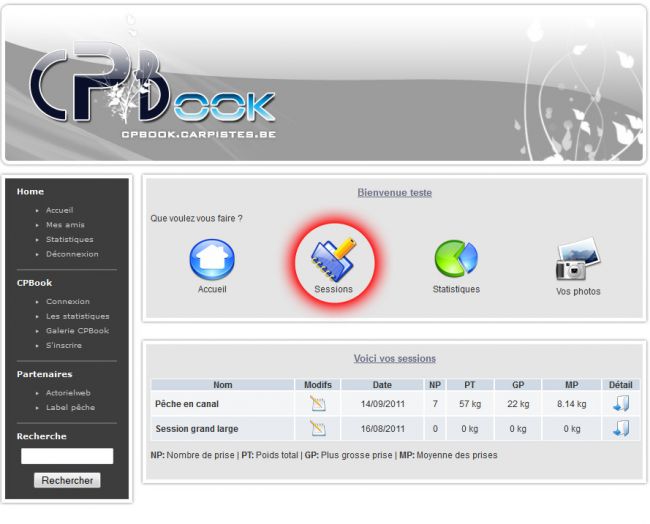Click the Nom column header
This screenshot has height=524, width=650.
[x=223, y=385]
